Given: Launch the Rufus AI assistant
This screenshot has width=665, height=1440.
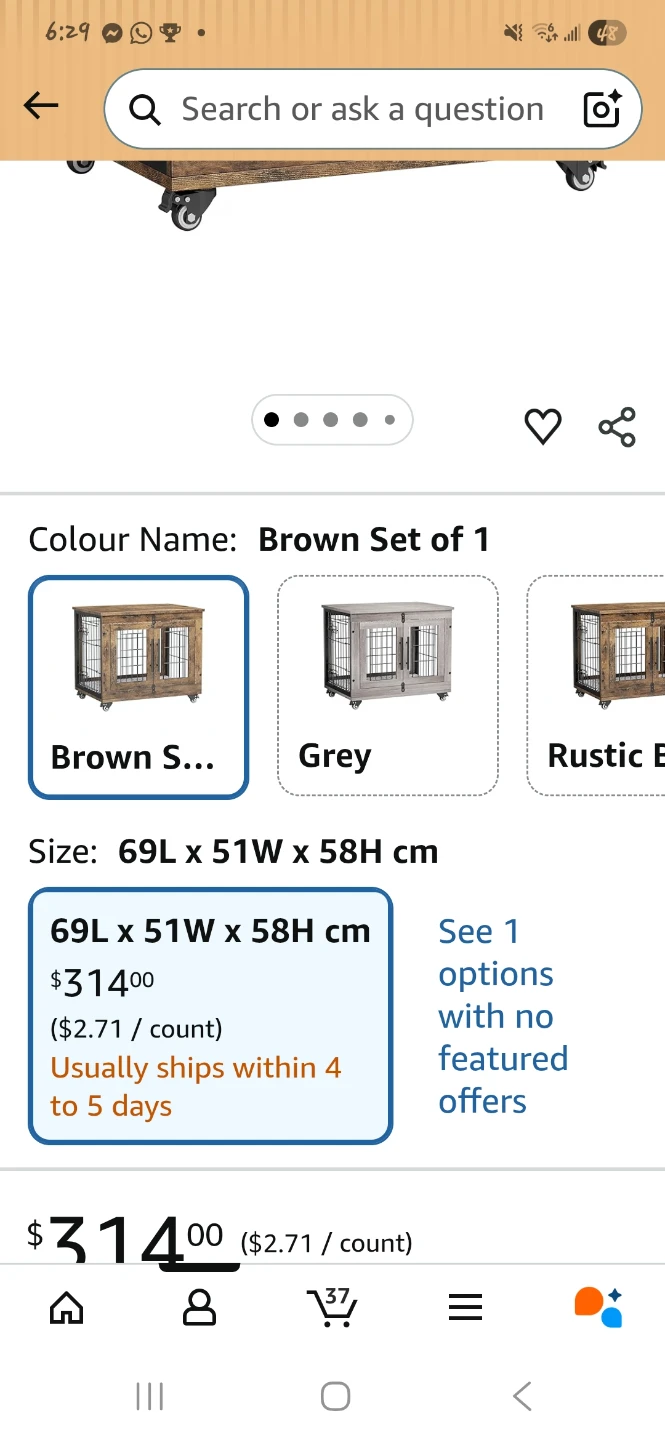Looking at the screenshot, I should point(598,1307).
